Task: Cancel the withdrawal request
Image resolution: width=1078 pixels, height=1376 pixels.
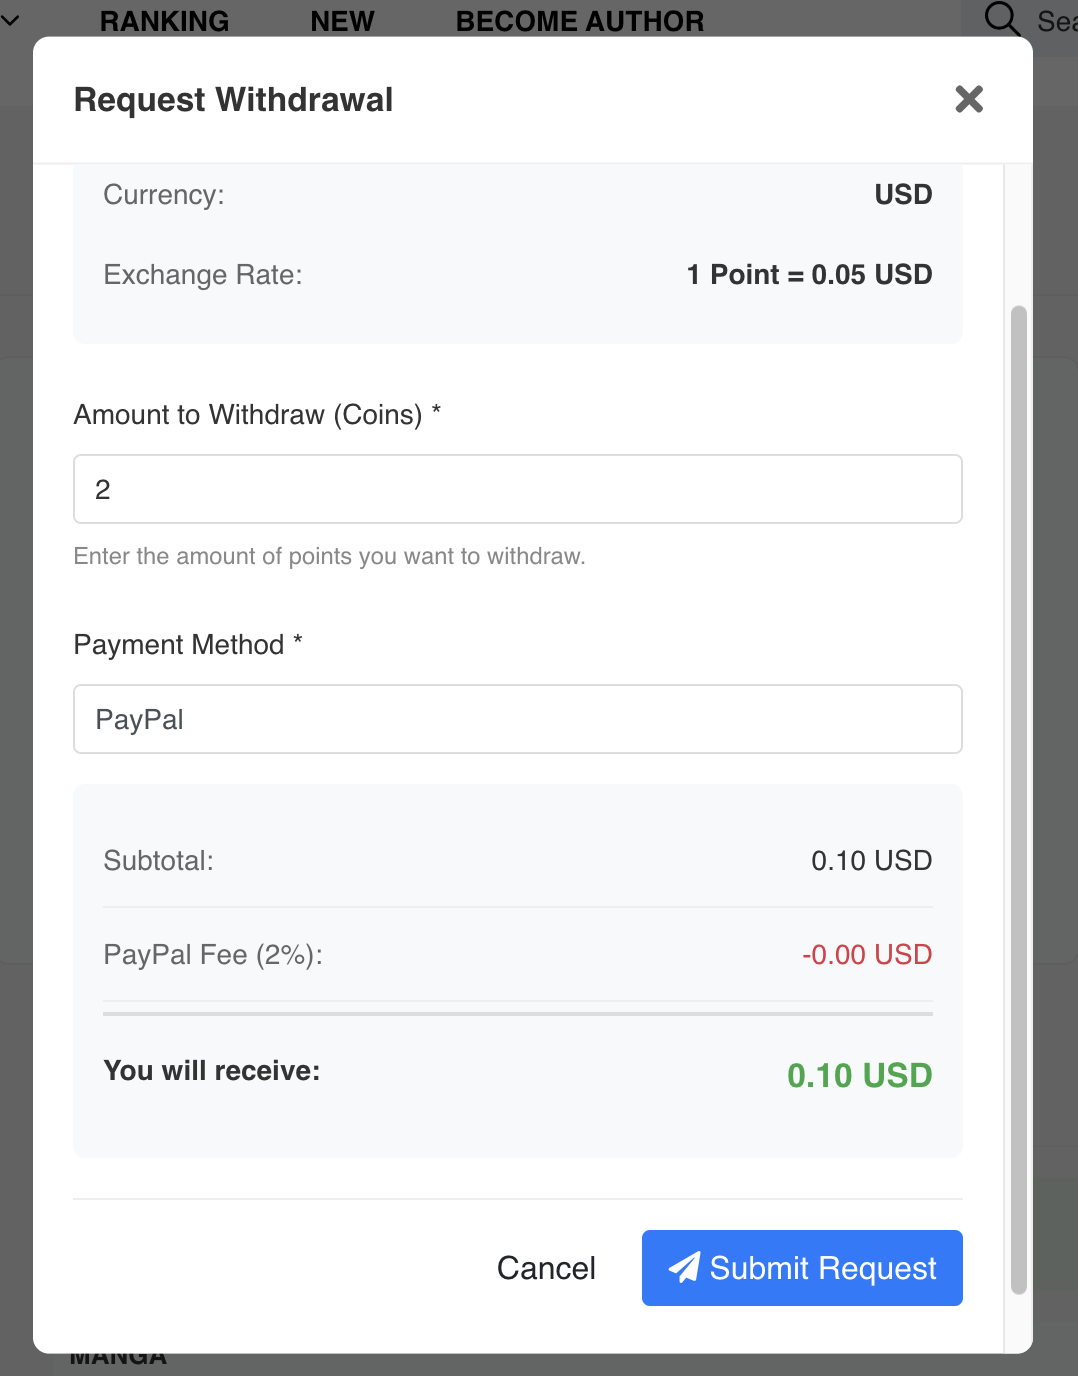Action: tap(546, 1267)
